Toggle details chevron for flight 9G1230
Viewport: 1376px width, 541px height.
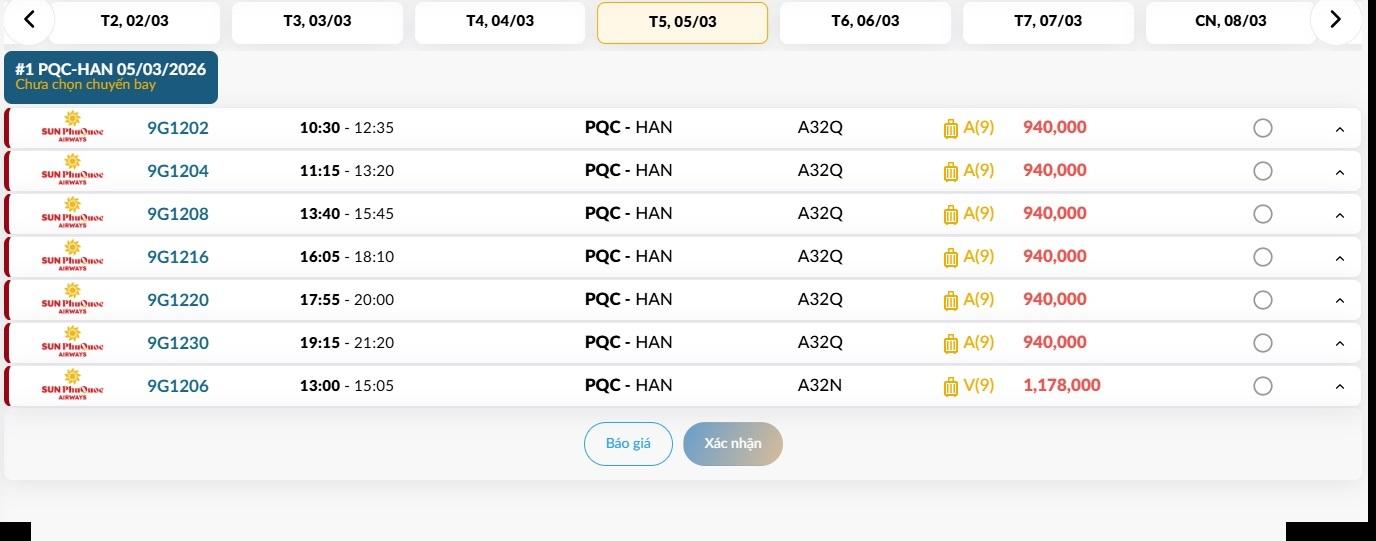[1340, 344]
